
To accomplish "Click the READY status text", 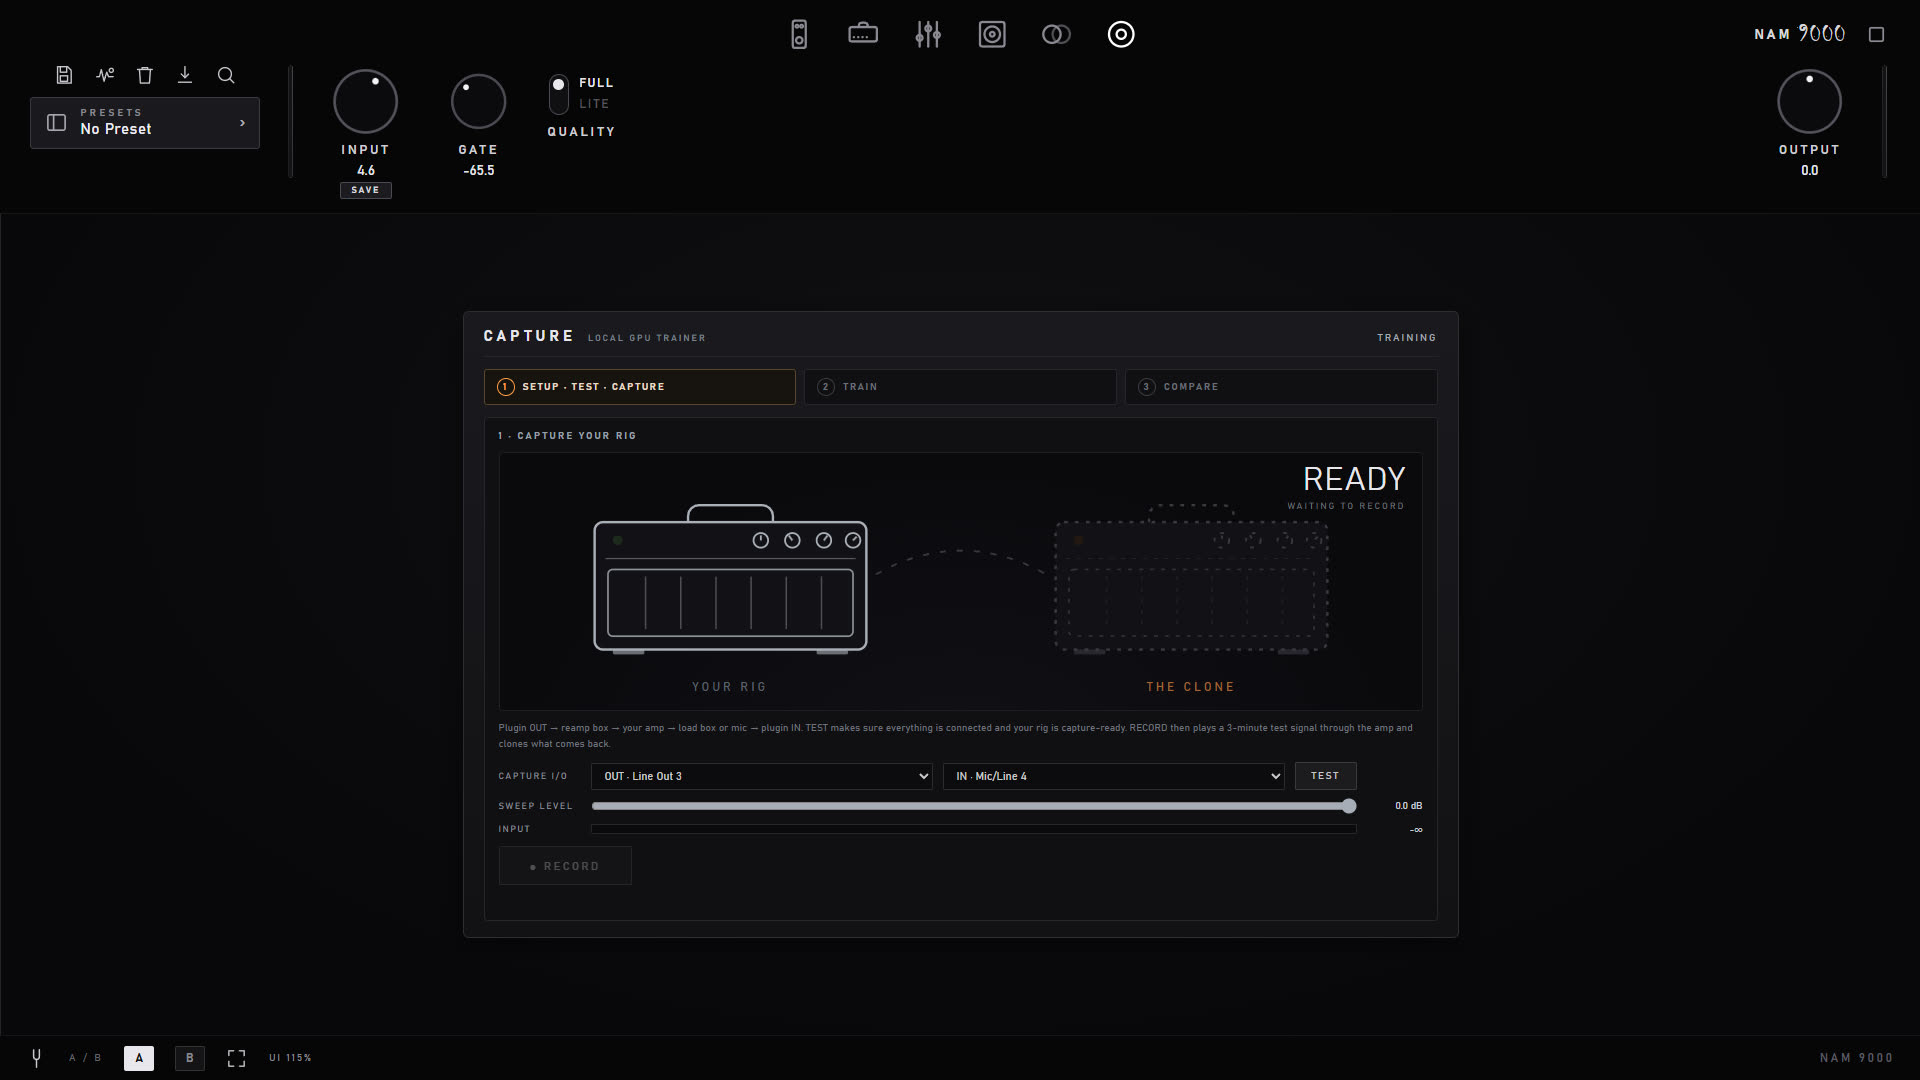I will coord(1354,479).
